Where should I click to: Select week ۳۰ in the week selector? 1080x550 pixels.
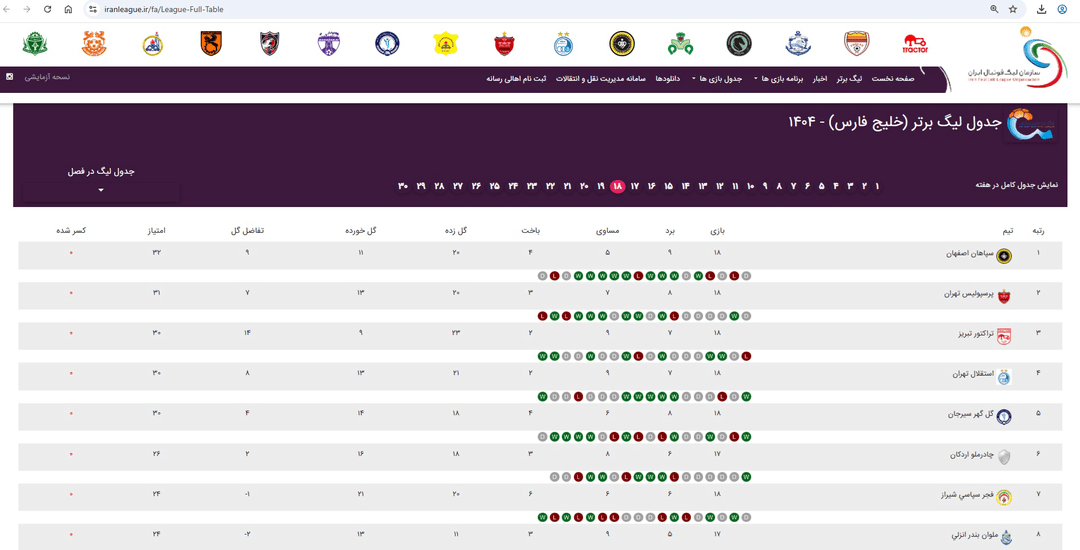(403, 186)
